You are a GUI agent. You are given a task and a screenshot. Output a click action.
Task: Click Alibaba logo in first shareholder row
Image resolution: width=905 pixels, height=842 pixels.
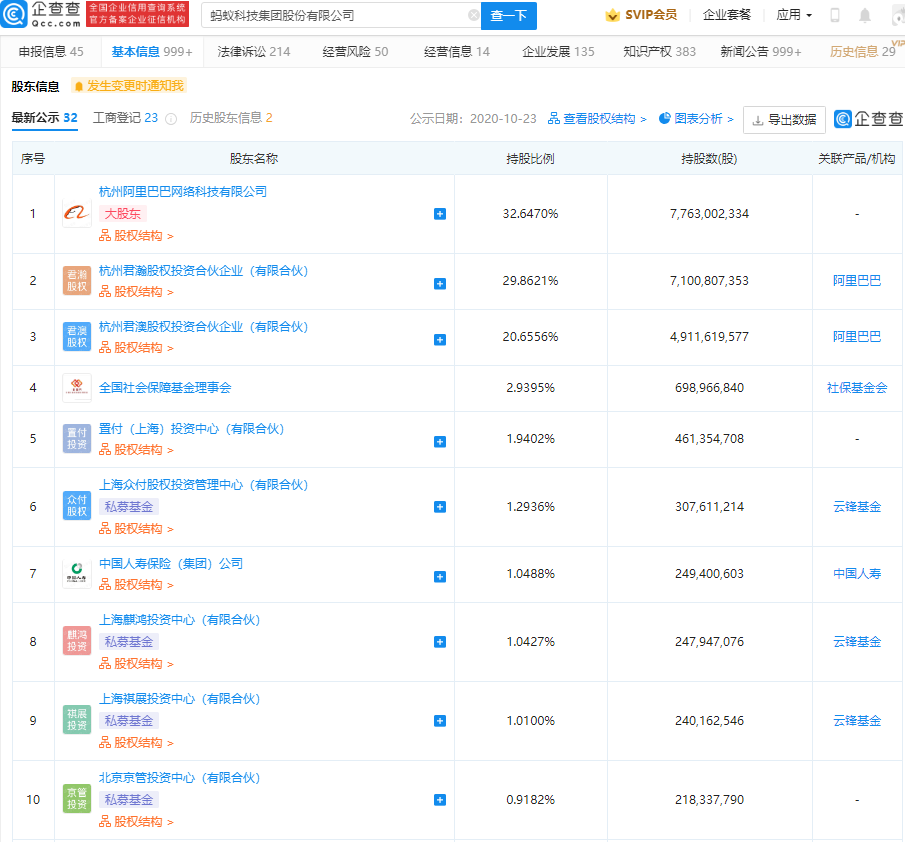pos(77,214)
